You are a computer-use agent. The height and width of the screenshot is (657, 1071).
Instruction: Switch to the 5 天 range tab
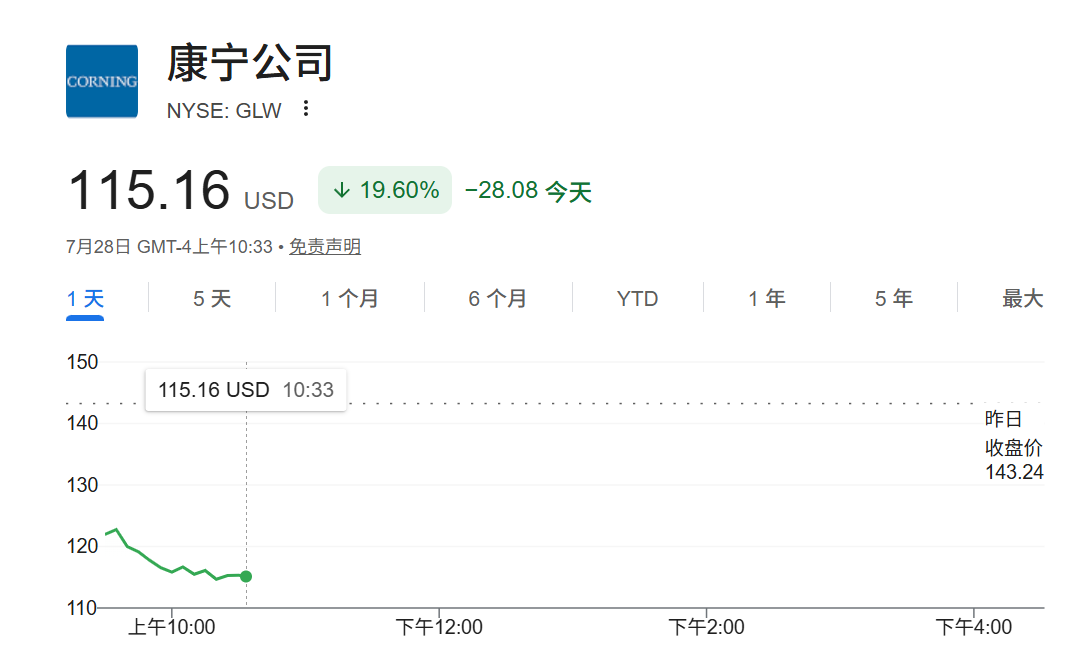(x=212, y=298)
